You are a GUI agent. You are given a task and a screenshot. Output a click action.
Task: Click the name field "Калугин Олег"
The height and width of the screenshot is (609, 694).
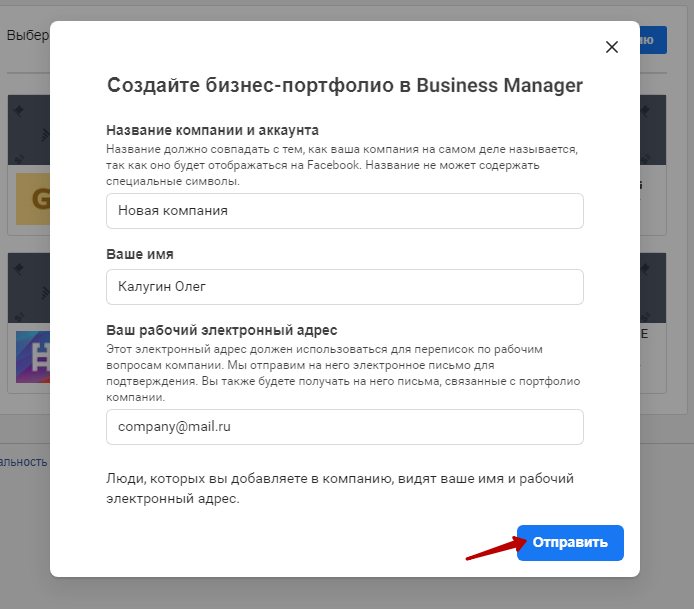[x=345, y=287]
